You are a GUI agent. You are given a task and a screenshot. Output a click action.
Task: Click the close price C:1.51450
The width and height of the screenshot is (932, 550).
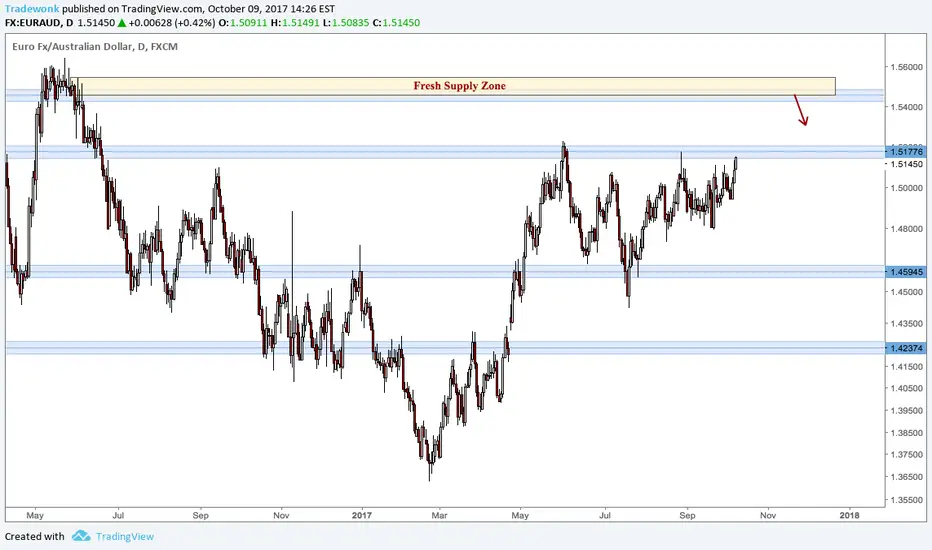[396, 23]
